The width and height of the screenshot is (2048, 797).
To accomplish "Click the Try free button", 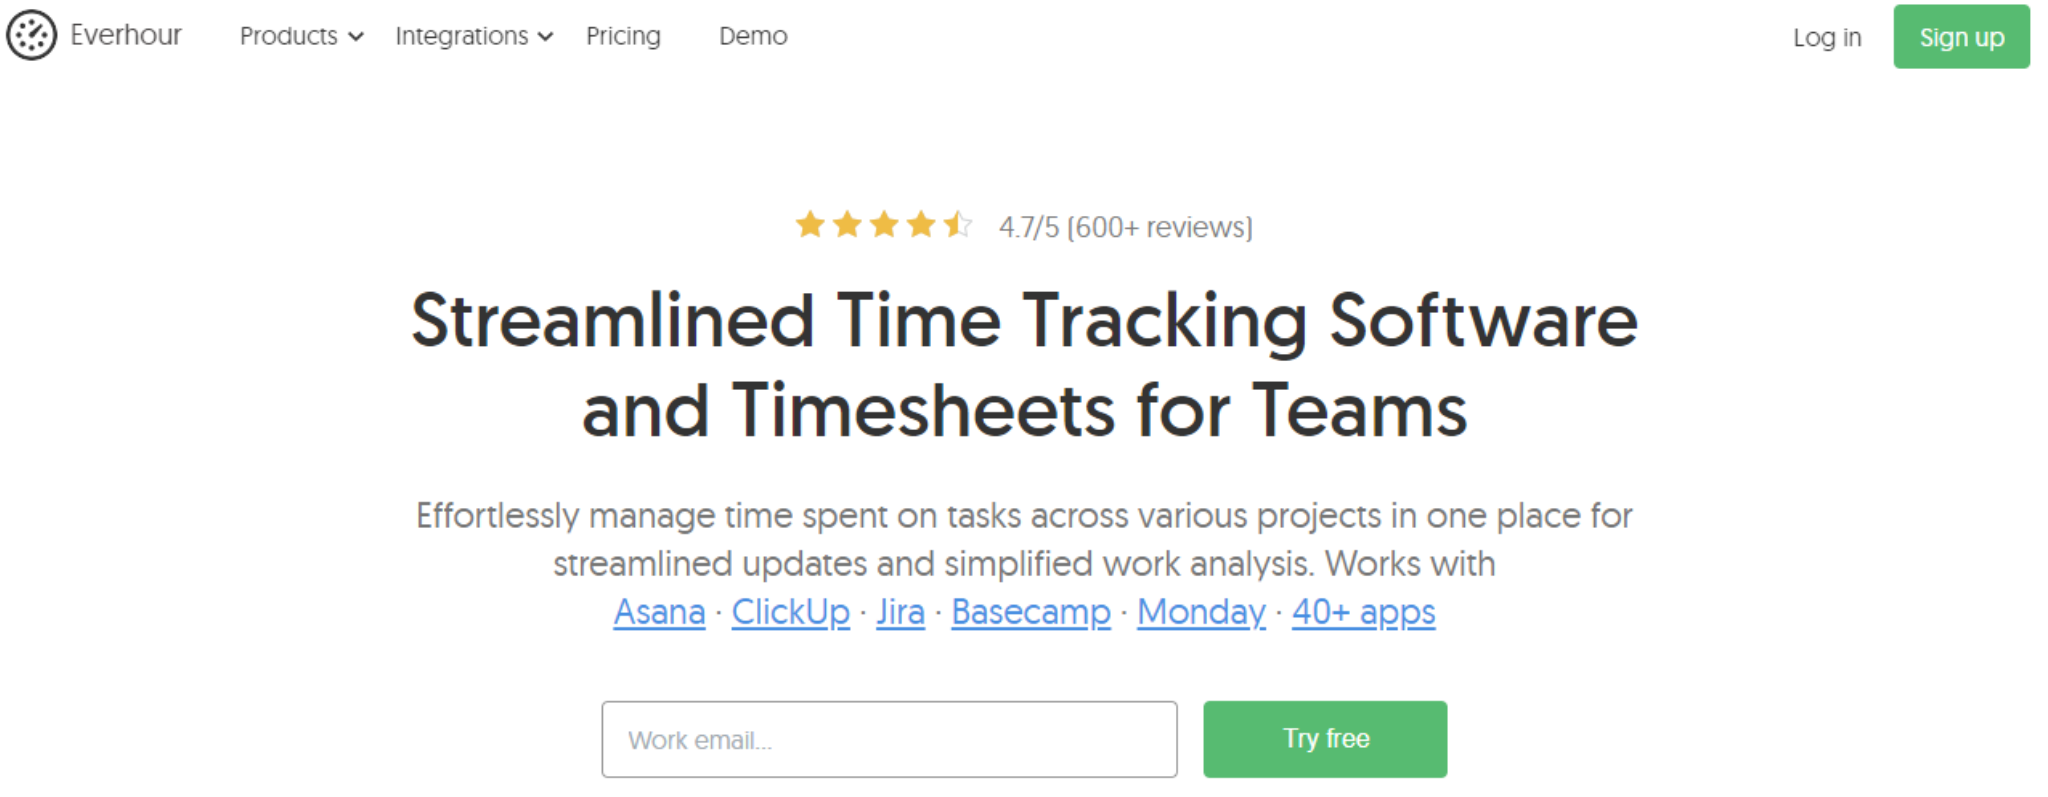I will (x=1325, y=739).
